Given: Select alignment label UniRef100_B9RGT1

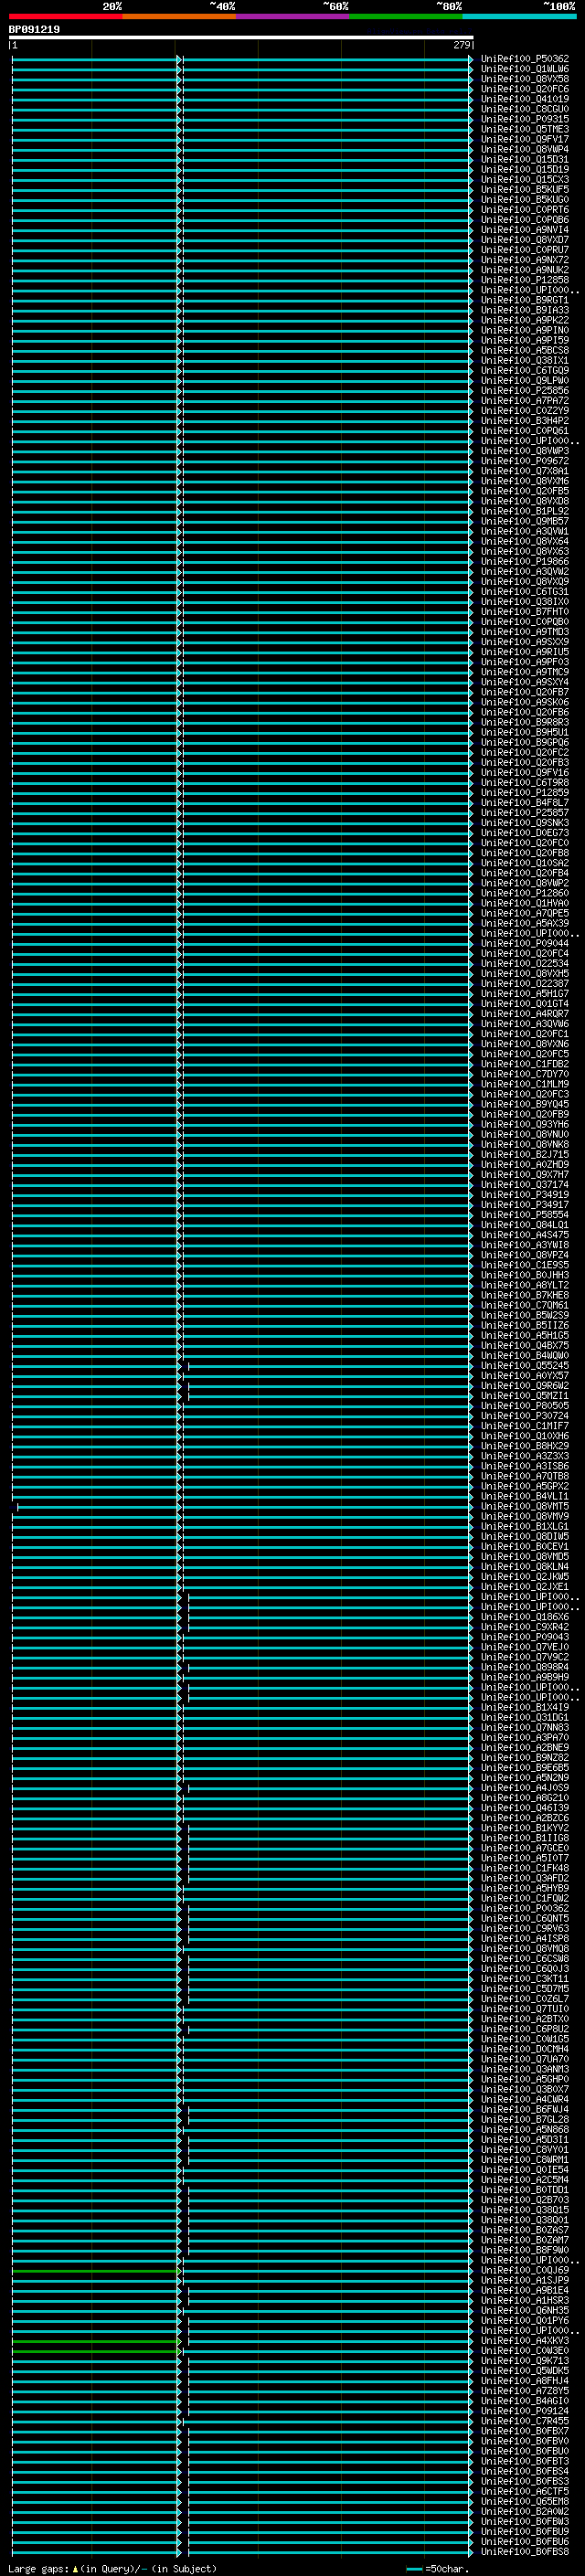Looking at the screenshot, I should (525, 300).
